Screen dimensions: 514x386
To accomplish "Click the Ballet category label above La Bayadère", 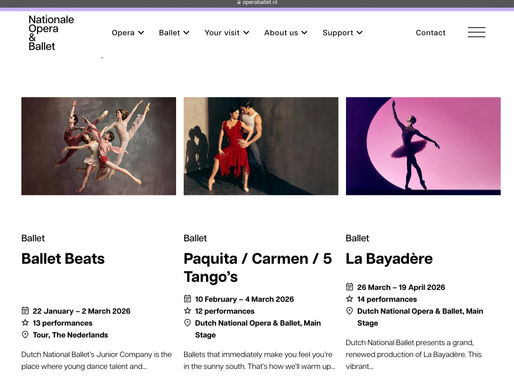I will [x=357, y=238].
